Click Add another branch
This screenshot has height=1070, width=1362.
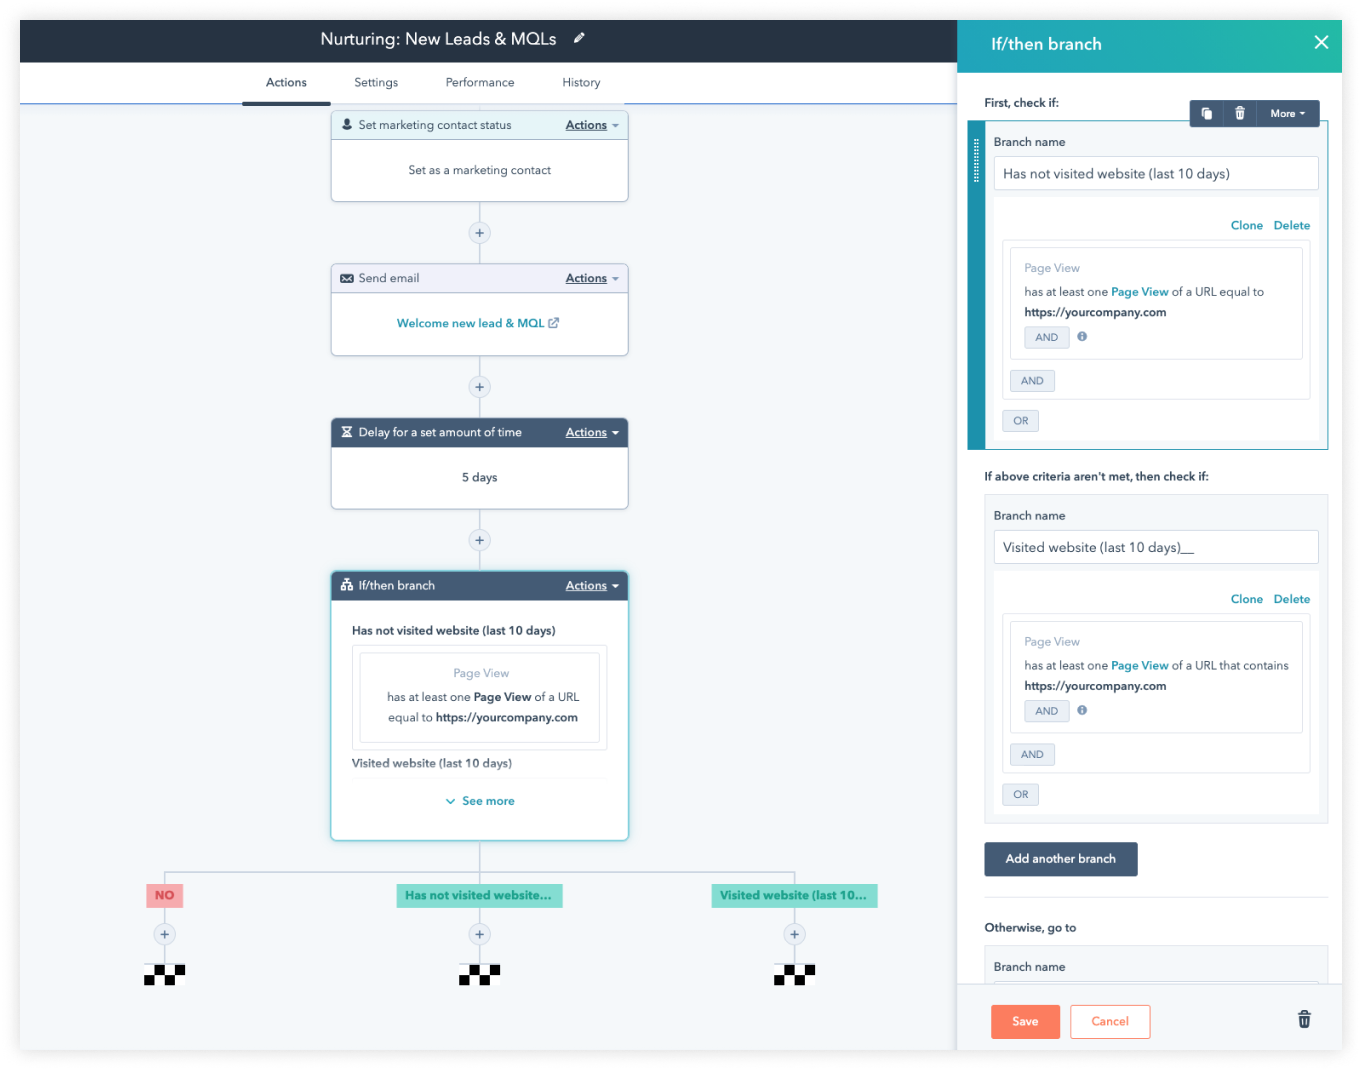pyautogui.click(x=1060, y=859)
